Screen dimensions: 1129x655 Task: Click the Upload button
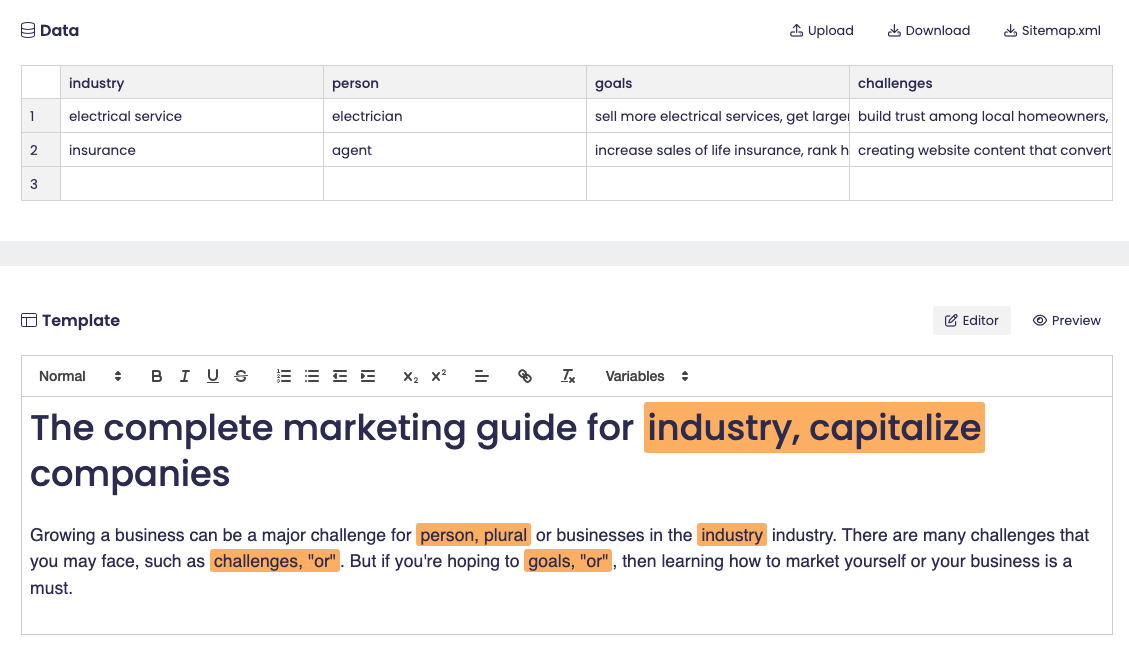click(x=822, y=30)
